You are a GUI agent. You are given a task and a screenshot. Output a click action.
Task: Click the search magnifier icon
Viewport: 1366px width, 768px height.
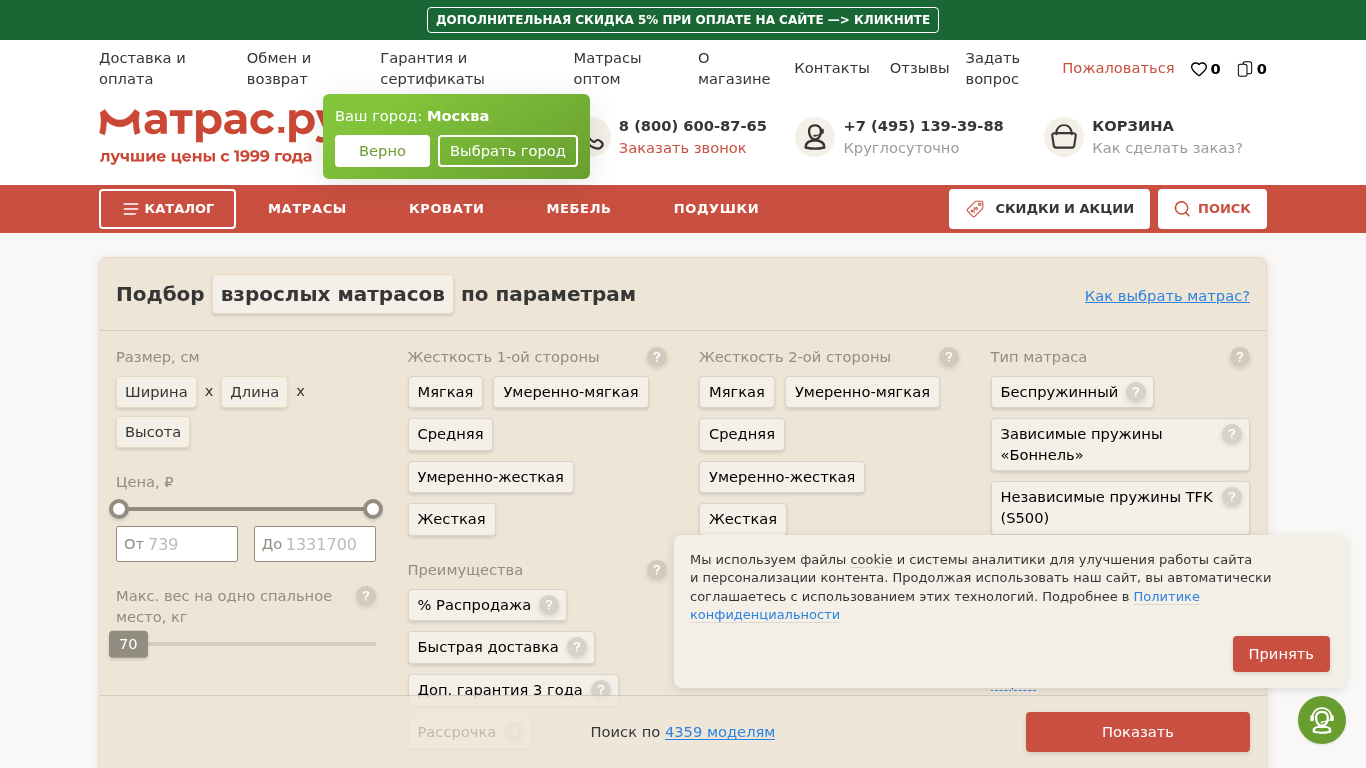[1182, 209]
